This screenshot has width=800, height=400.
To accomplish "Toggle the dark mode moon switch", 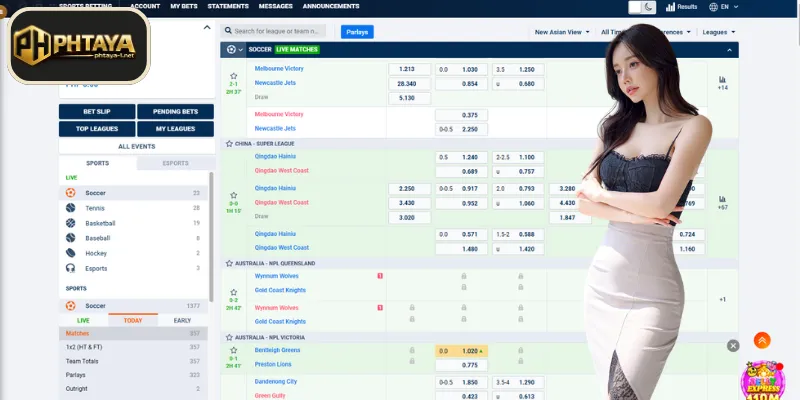I will (642, 7).
